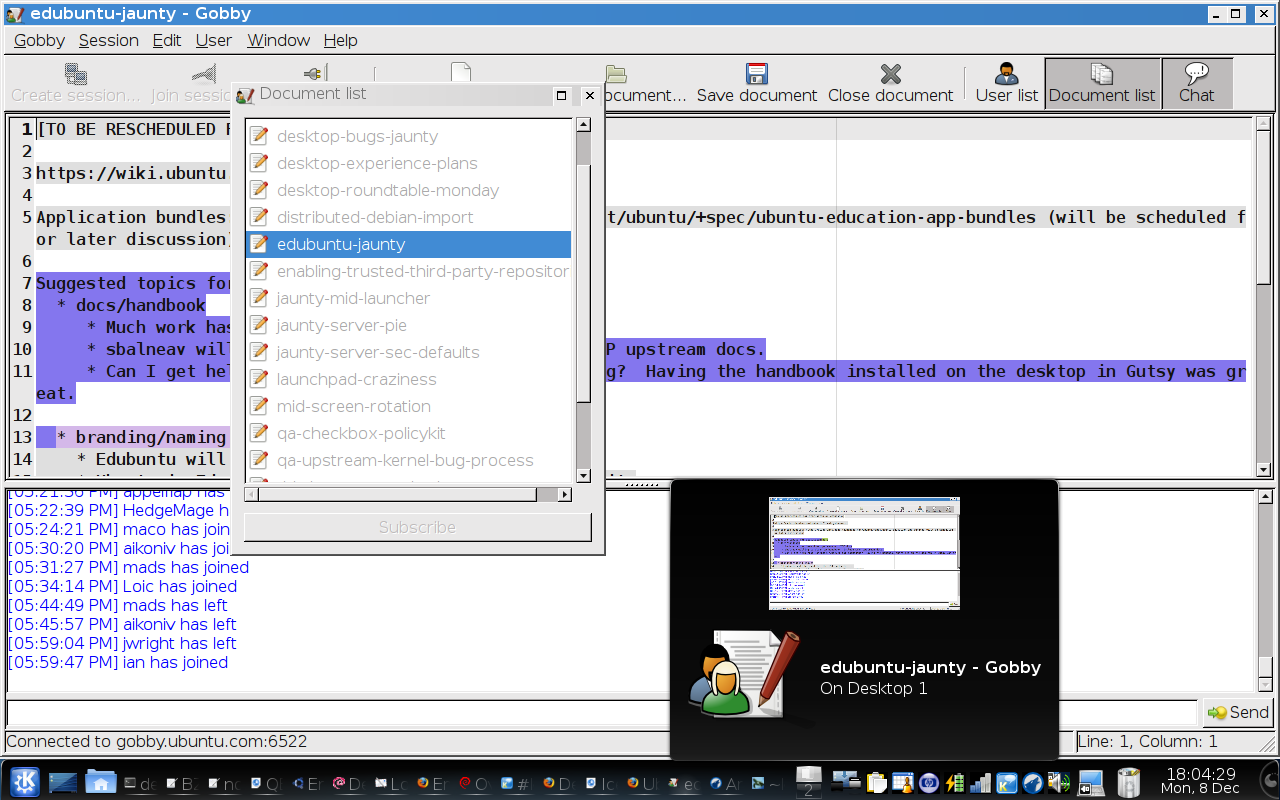This screenshot has width=1280, height=800.
Task: Click editor vertical scrollbar up arrow
Action: [x=1264, y=125]
